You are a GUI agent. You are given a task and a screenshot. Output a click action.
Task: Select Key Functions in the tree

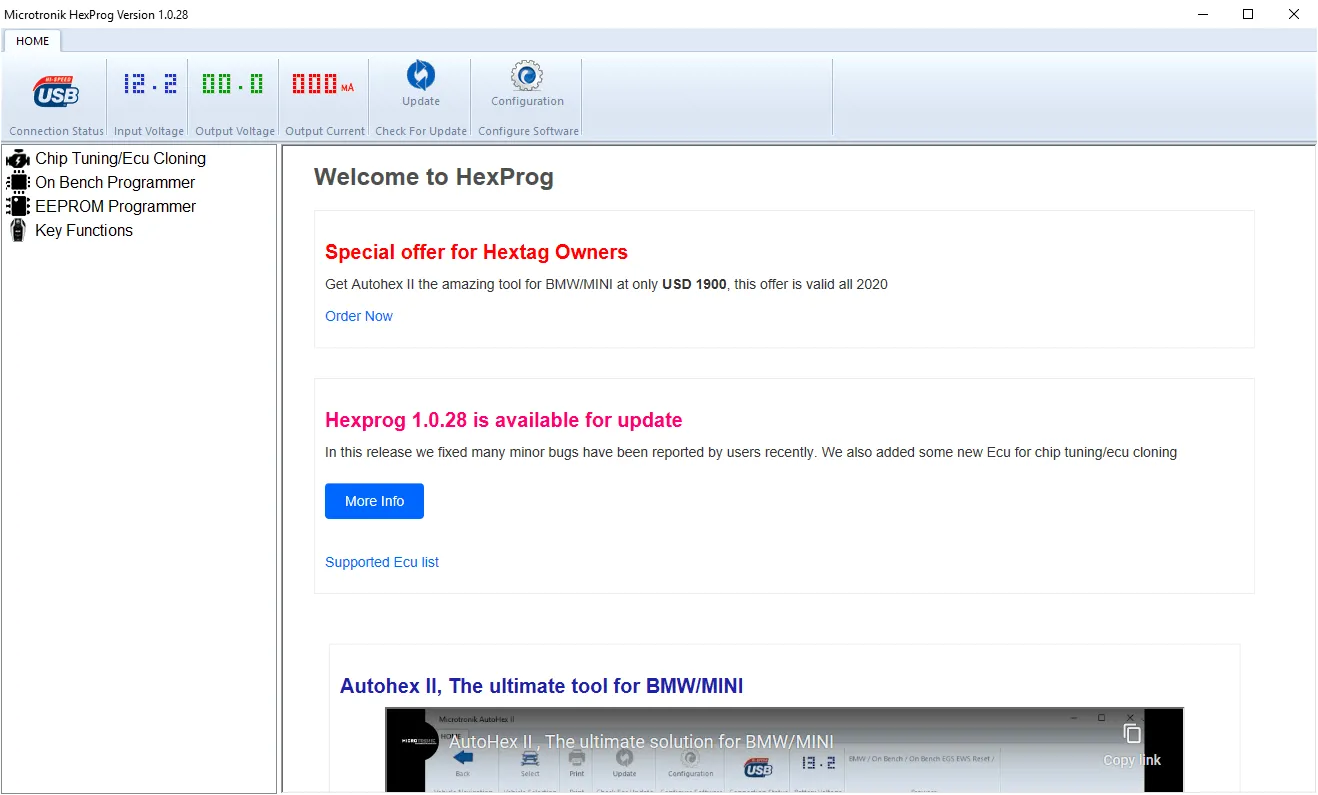pyautogui.click(x=84, y=230)
